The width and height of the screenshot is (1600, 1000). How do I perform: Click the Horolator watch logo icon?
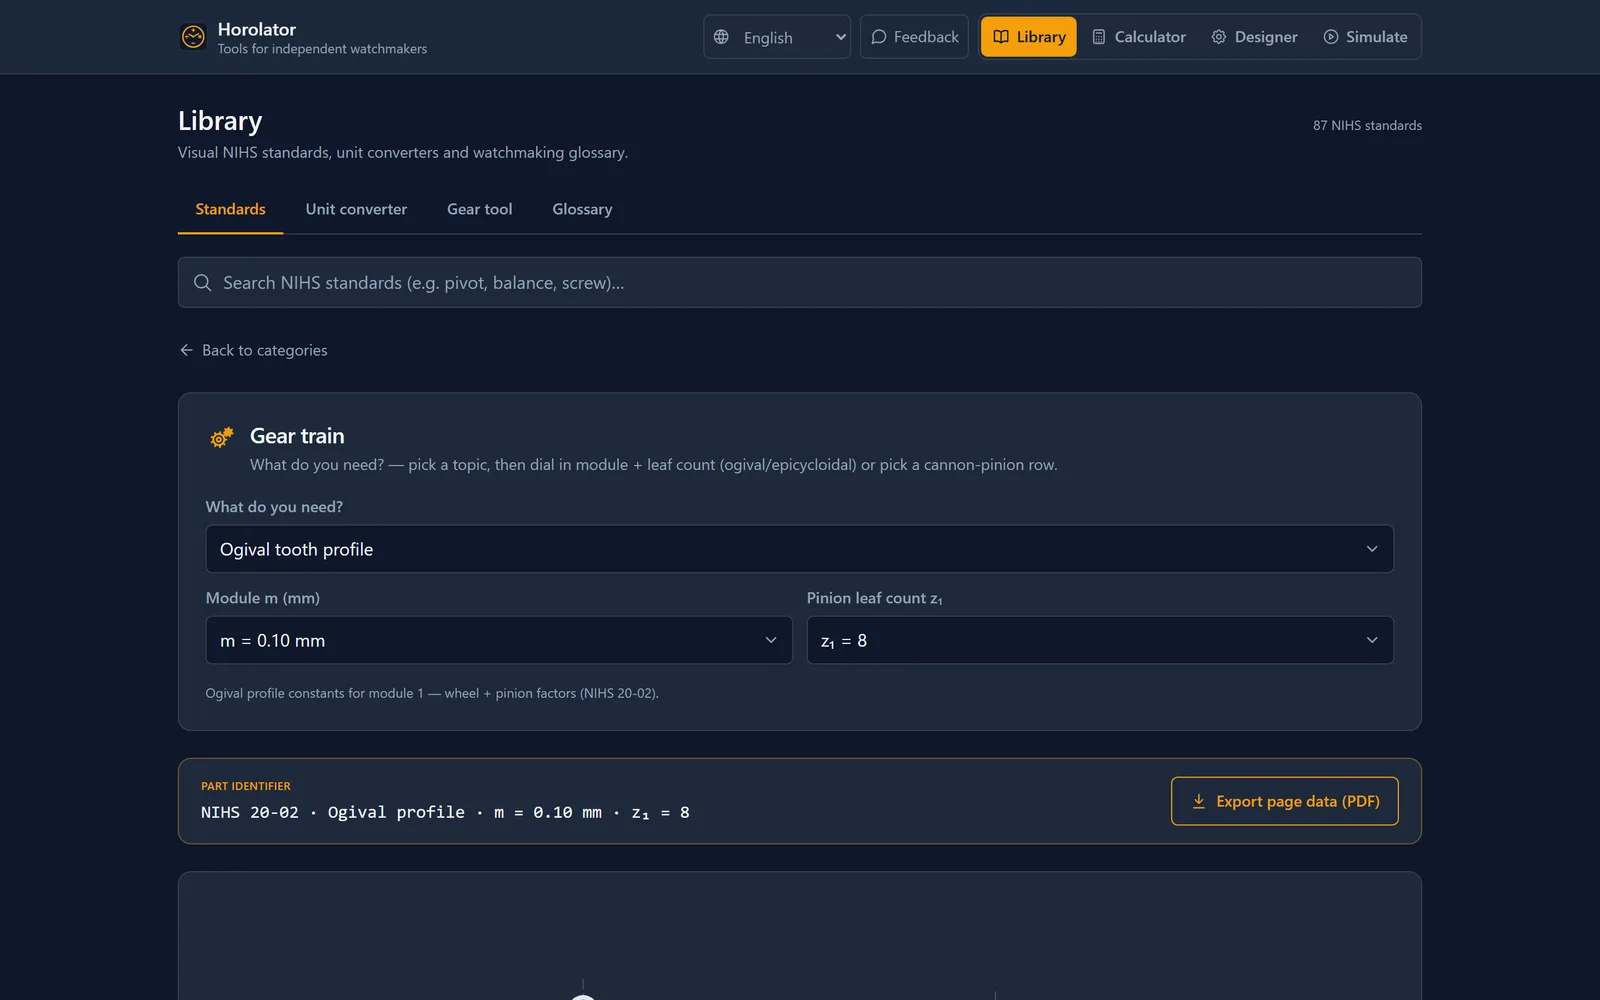point(193,37)
